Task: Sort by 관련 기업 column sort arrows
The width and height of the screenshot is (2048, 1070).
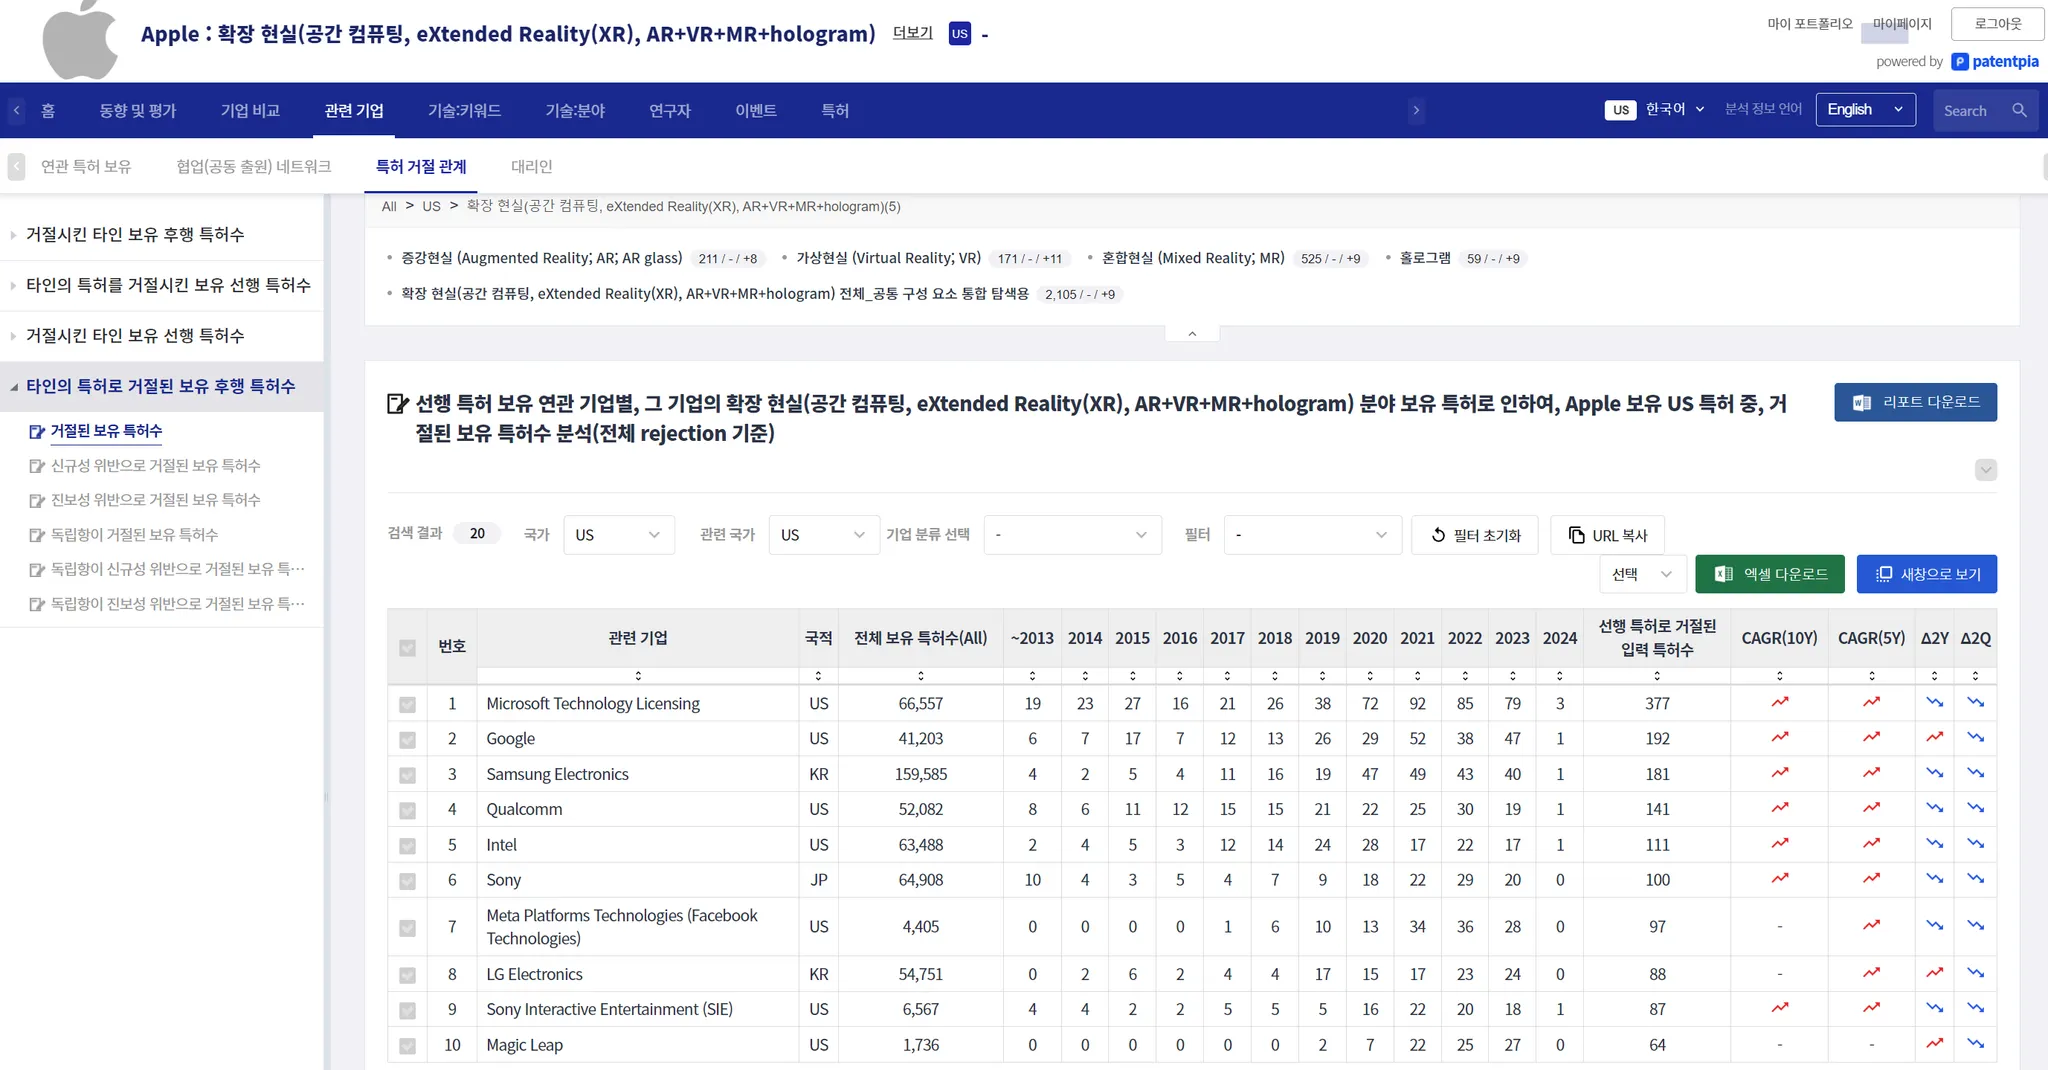Action: point(638,676)
